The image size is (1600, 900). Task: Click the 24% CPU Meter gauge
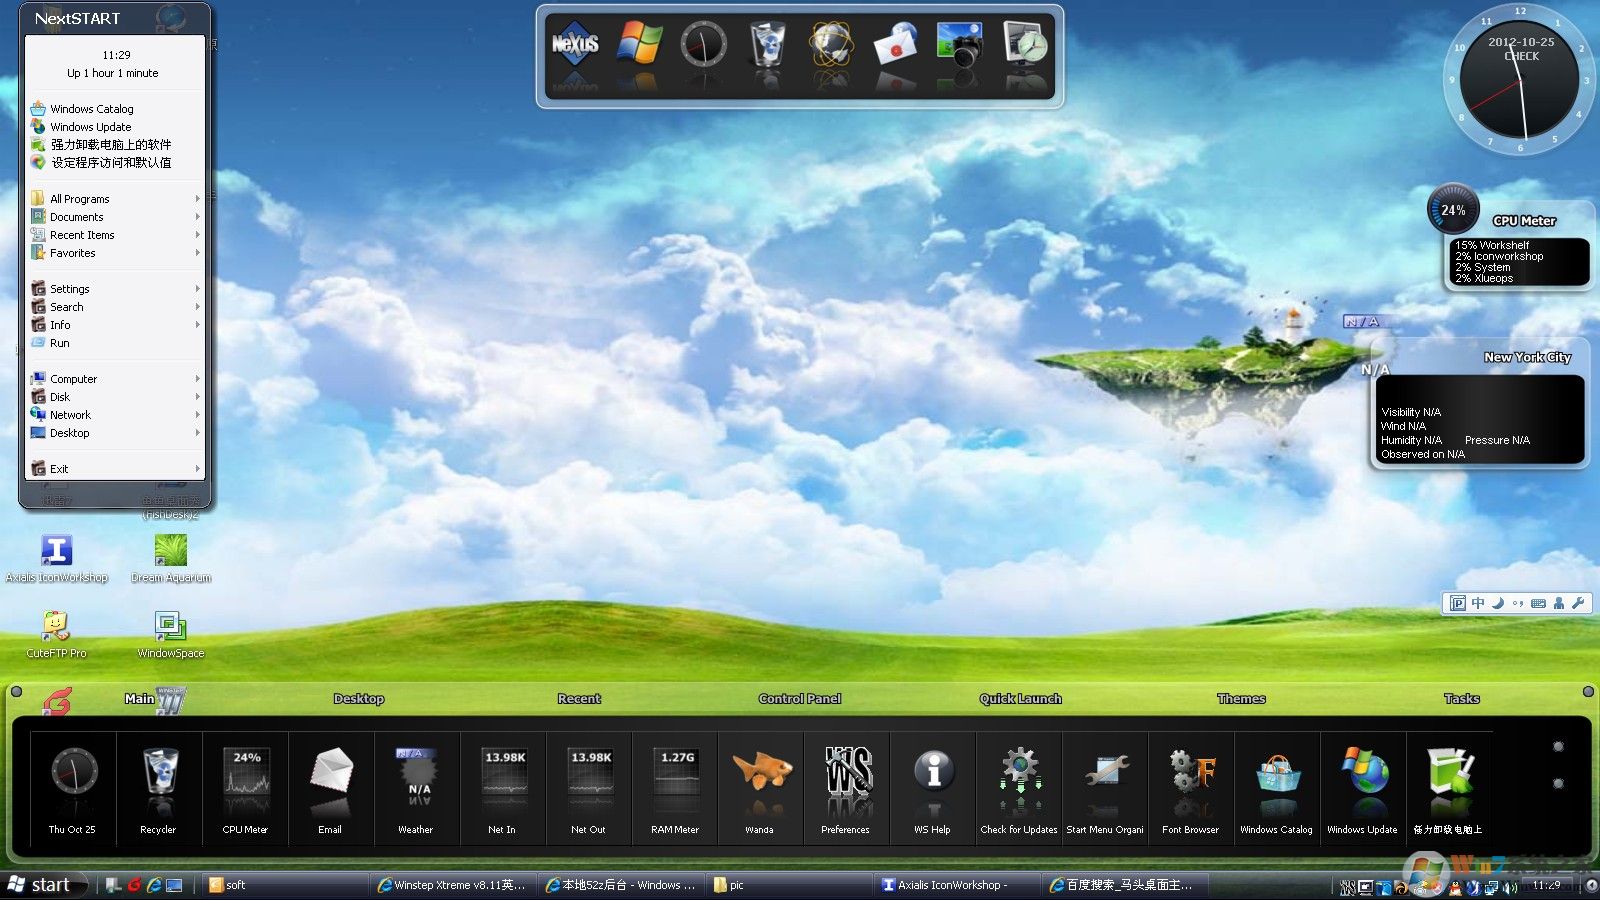click(x=1453, y=208)
